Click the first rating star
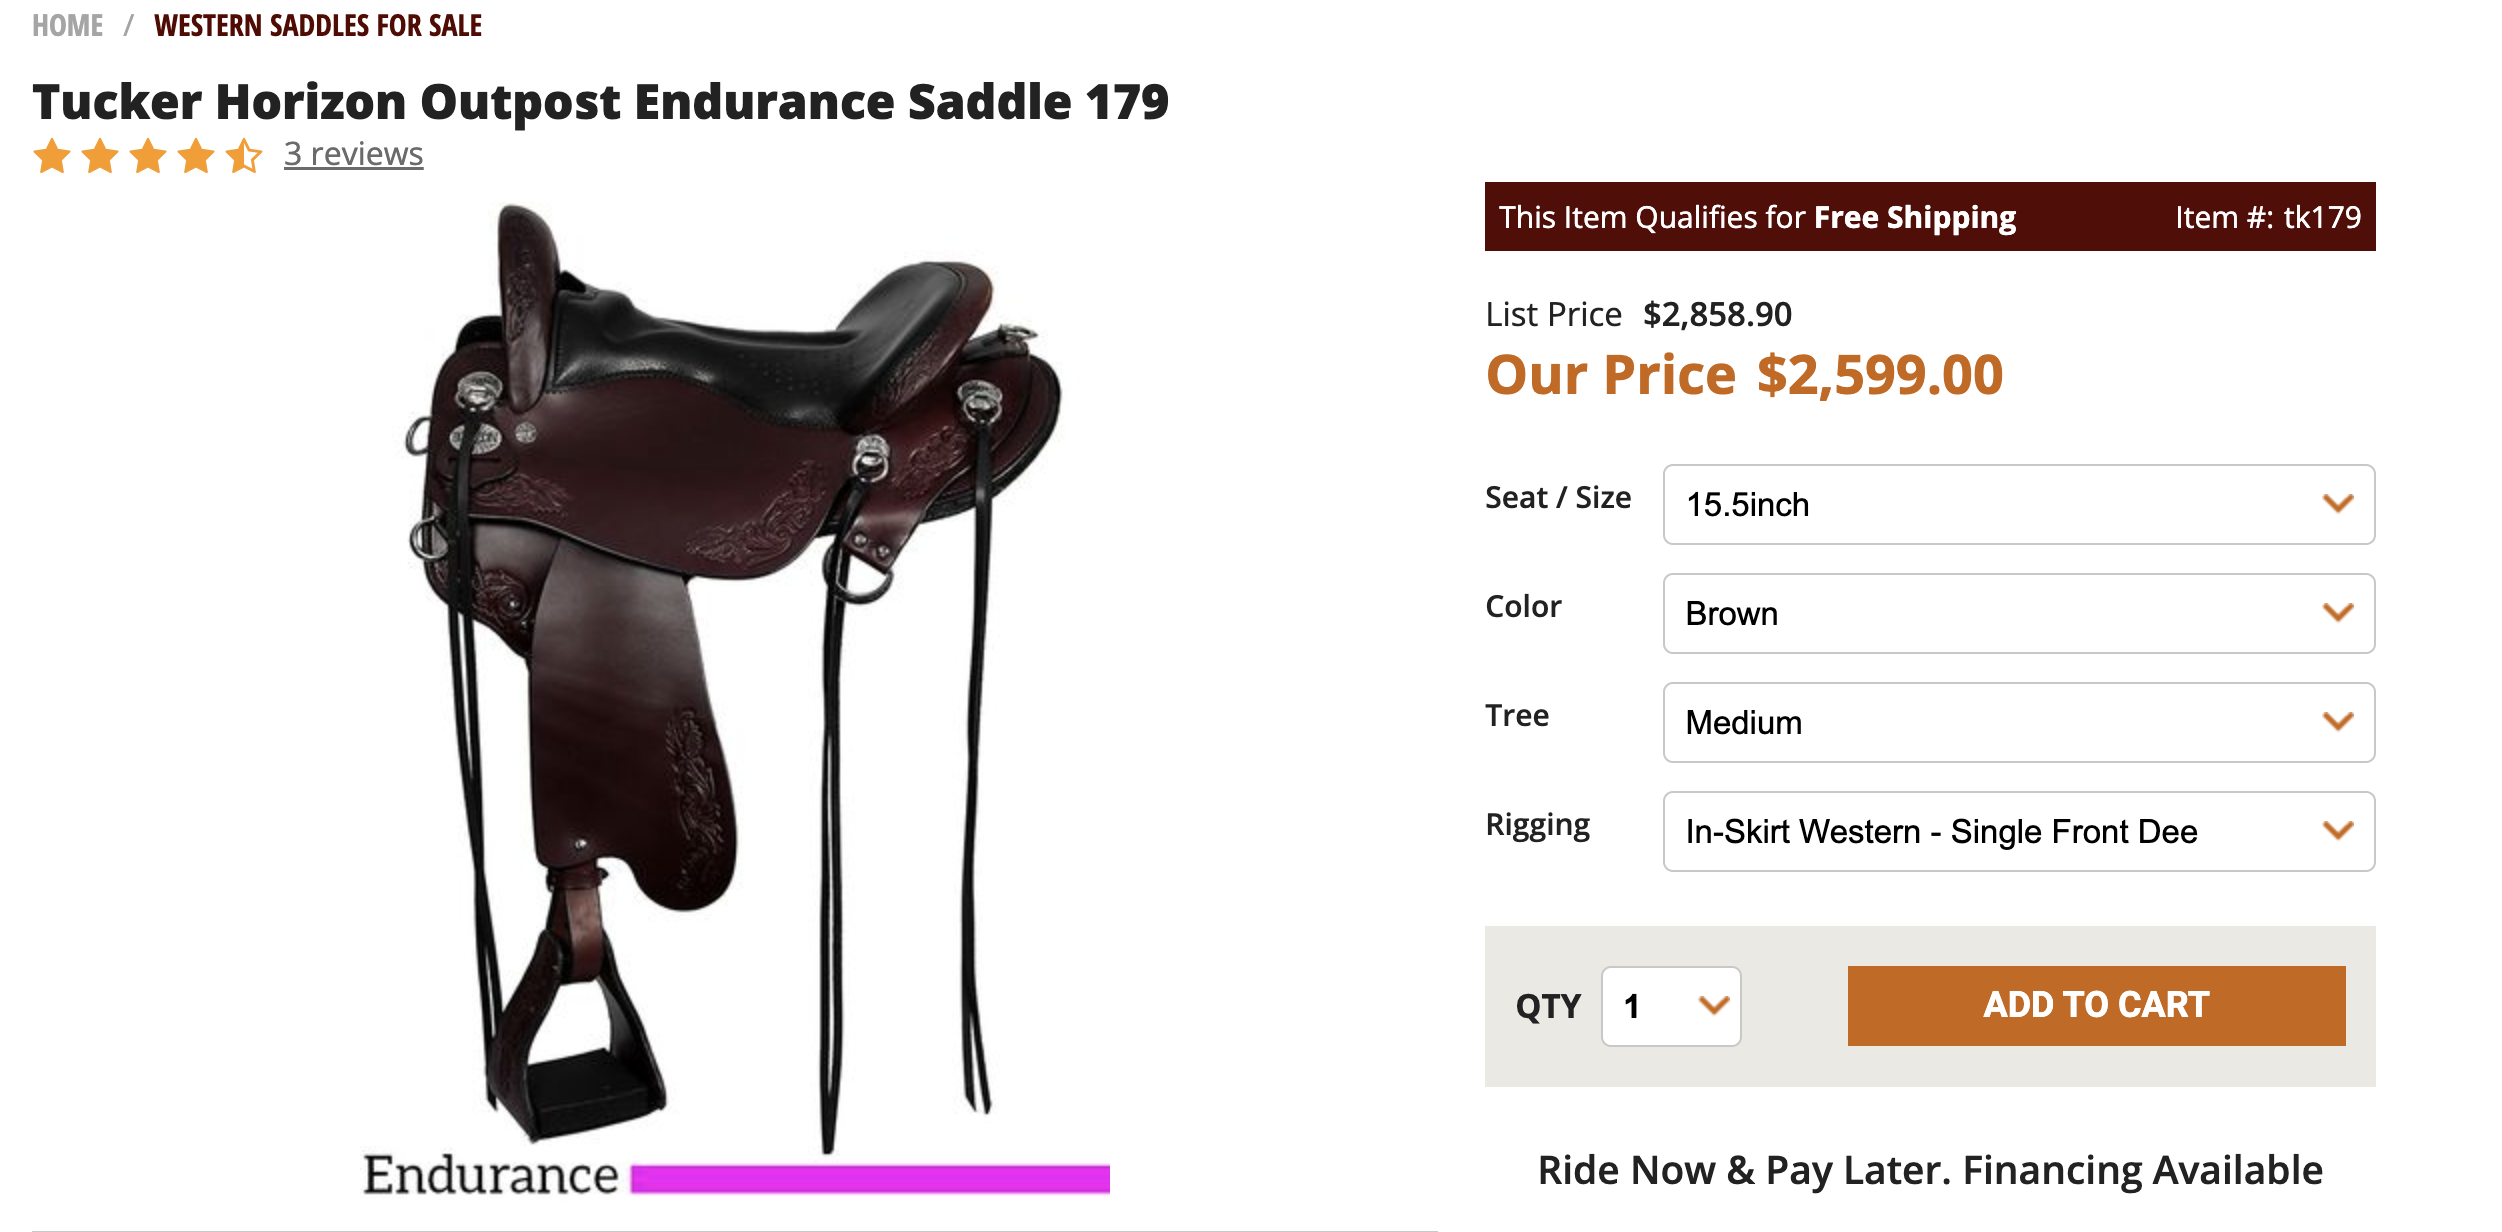Viewport: 2502px width, 1232px height. pos(52,156)
